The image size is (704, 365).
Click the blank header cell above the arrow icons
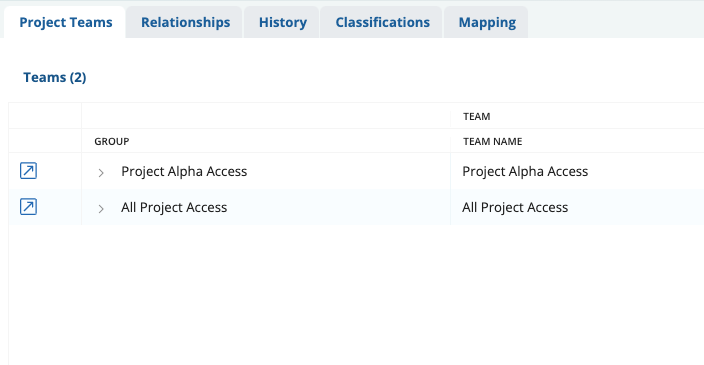click(45, 116)
